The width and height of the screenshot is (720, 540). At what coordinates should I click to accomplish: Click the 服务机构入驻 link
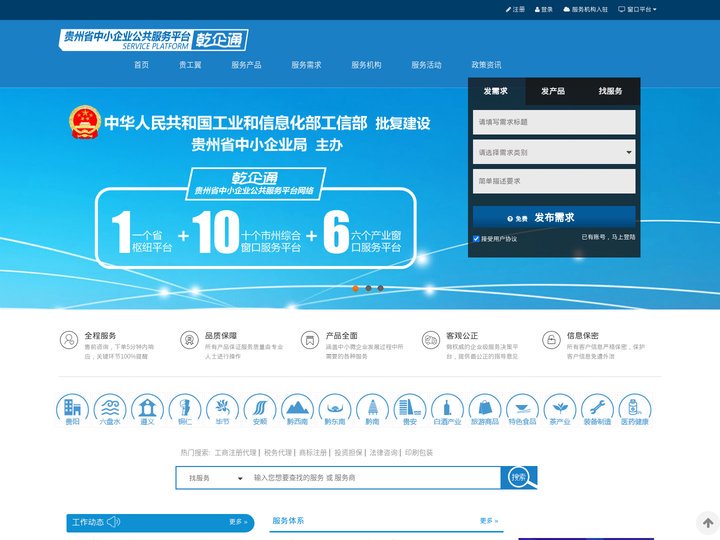point(585,9)
